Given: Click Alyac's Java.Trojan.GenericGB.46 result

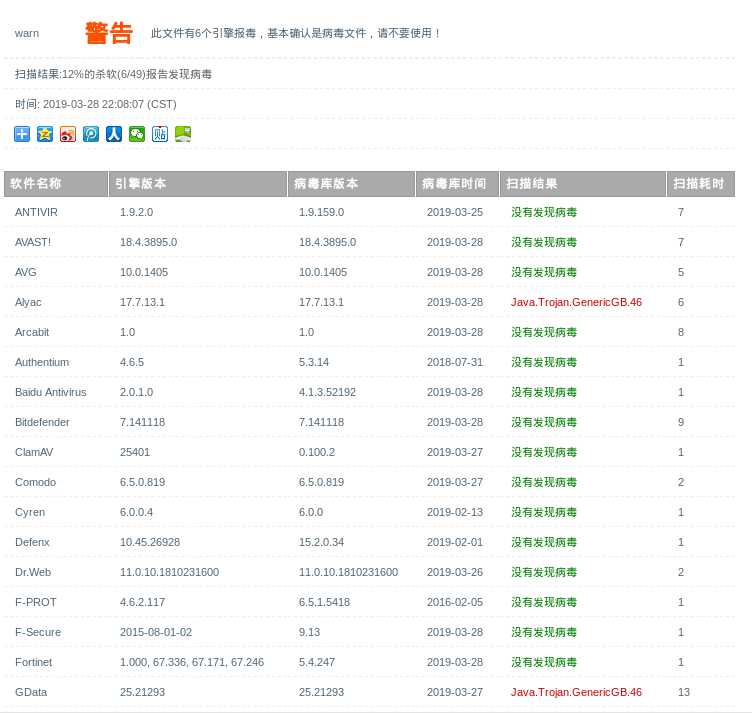Looking at the screenshot, I should click(576, 302).
